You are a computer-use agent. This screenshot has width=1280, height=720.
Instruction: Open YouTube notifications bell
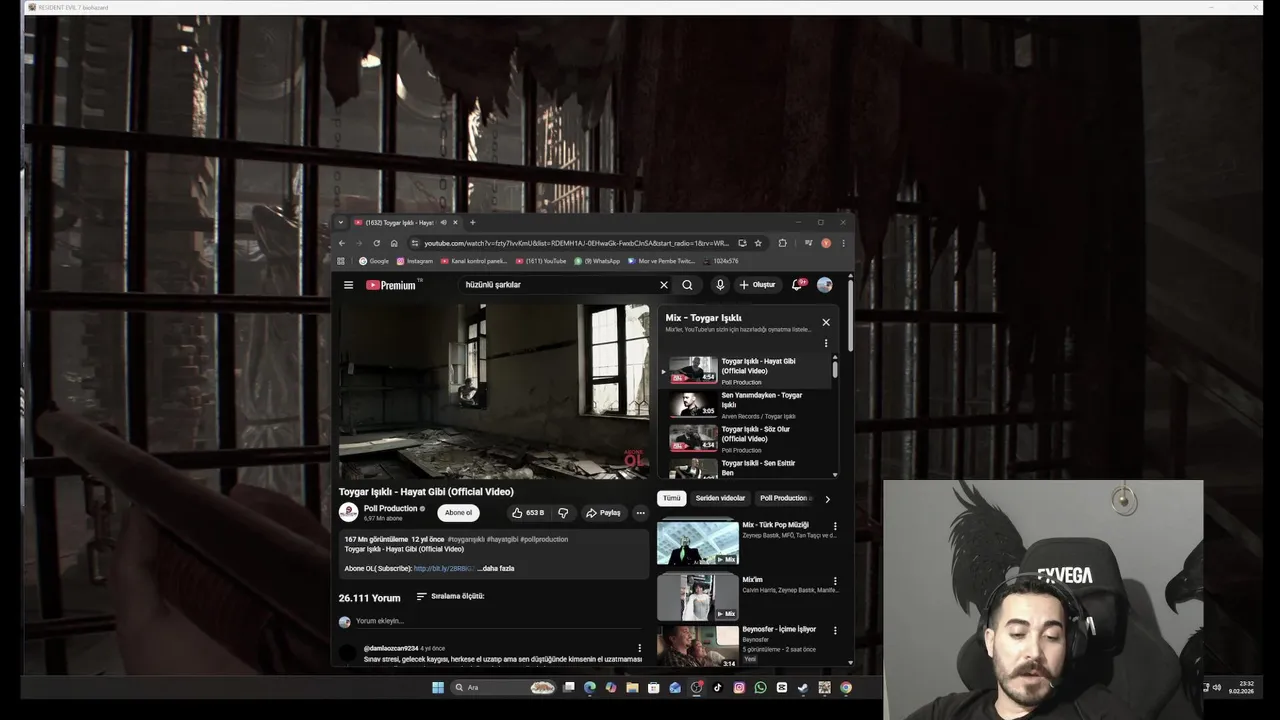click(x=797, y=285)
